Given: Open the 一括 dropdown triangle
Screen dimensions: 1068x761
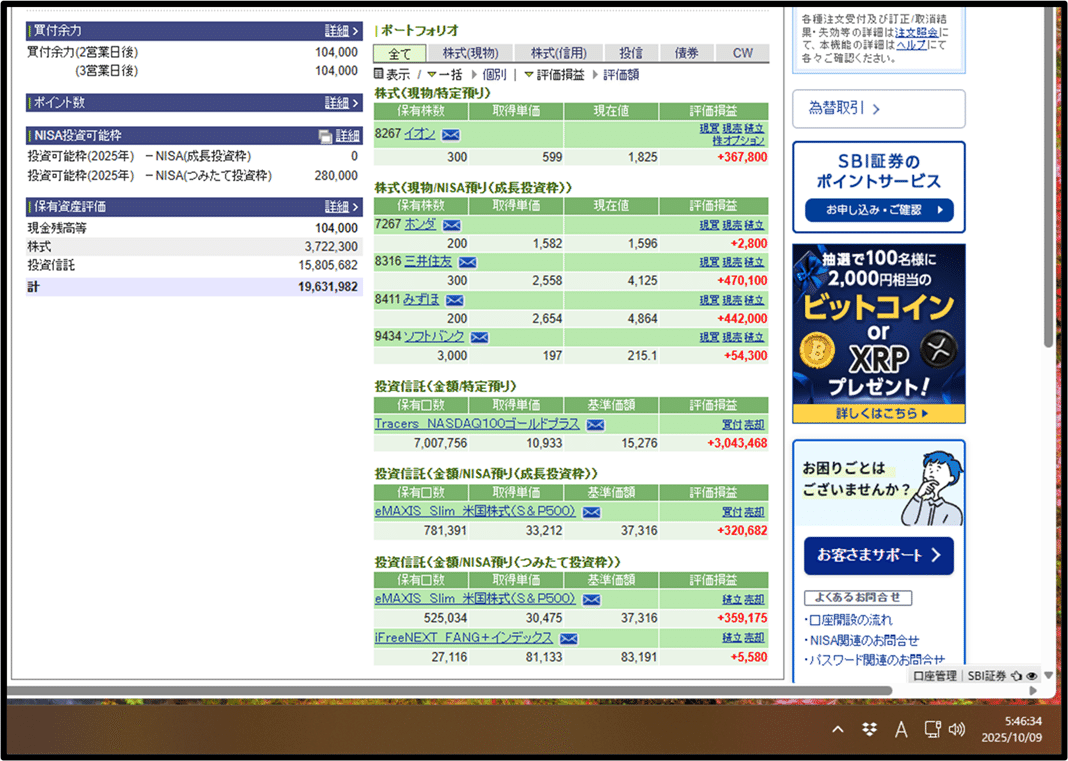Looking at the screenshot, I should coord(432,73).
